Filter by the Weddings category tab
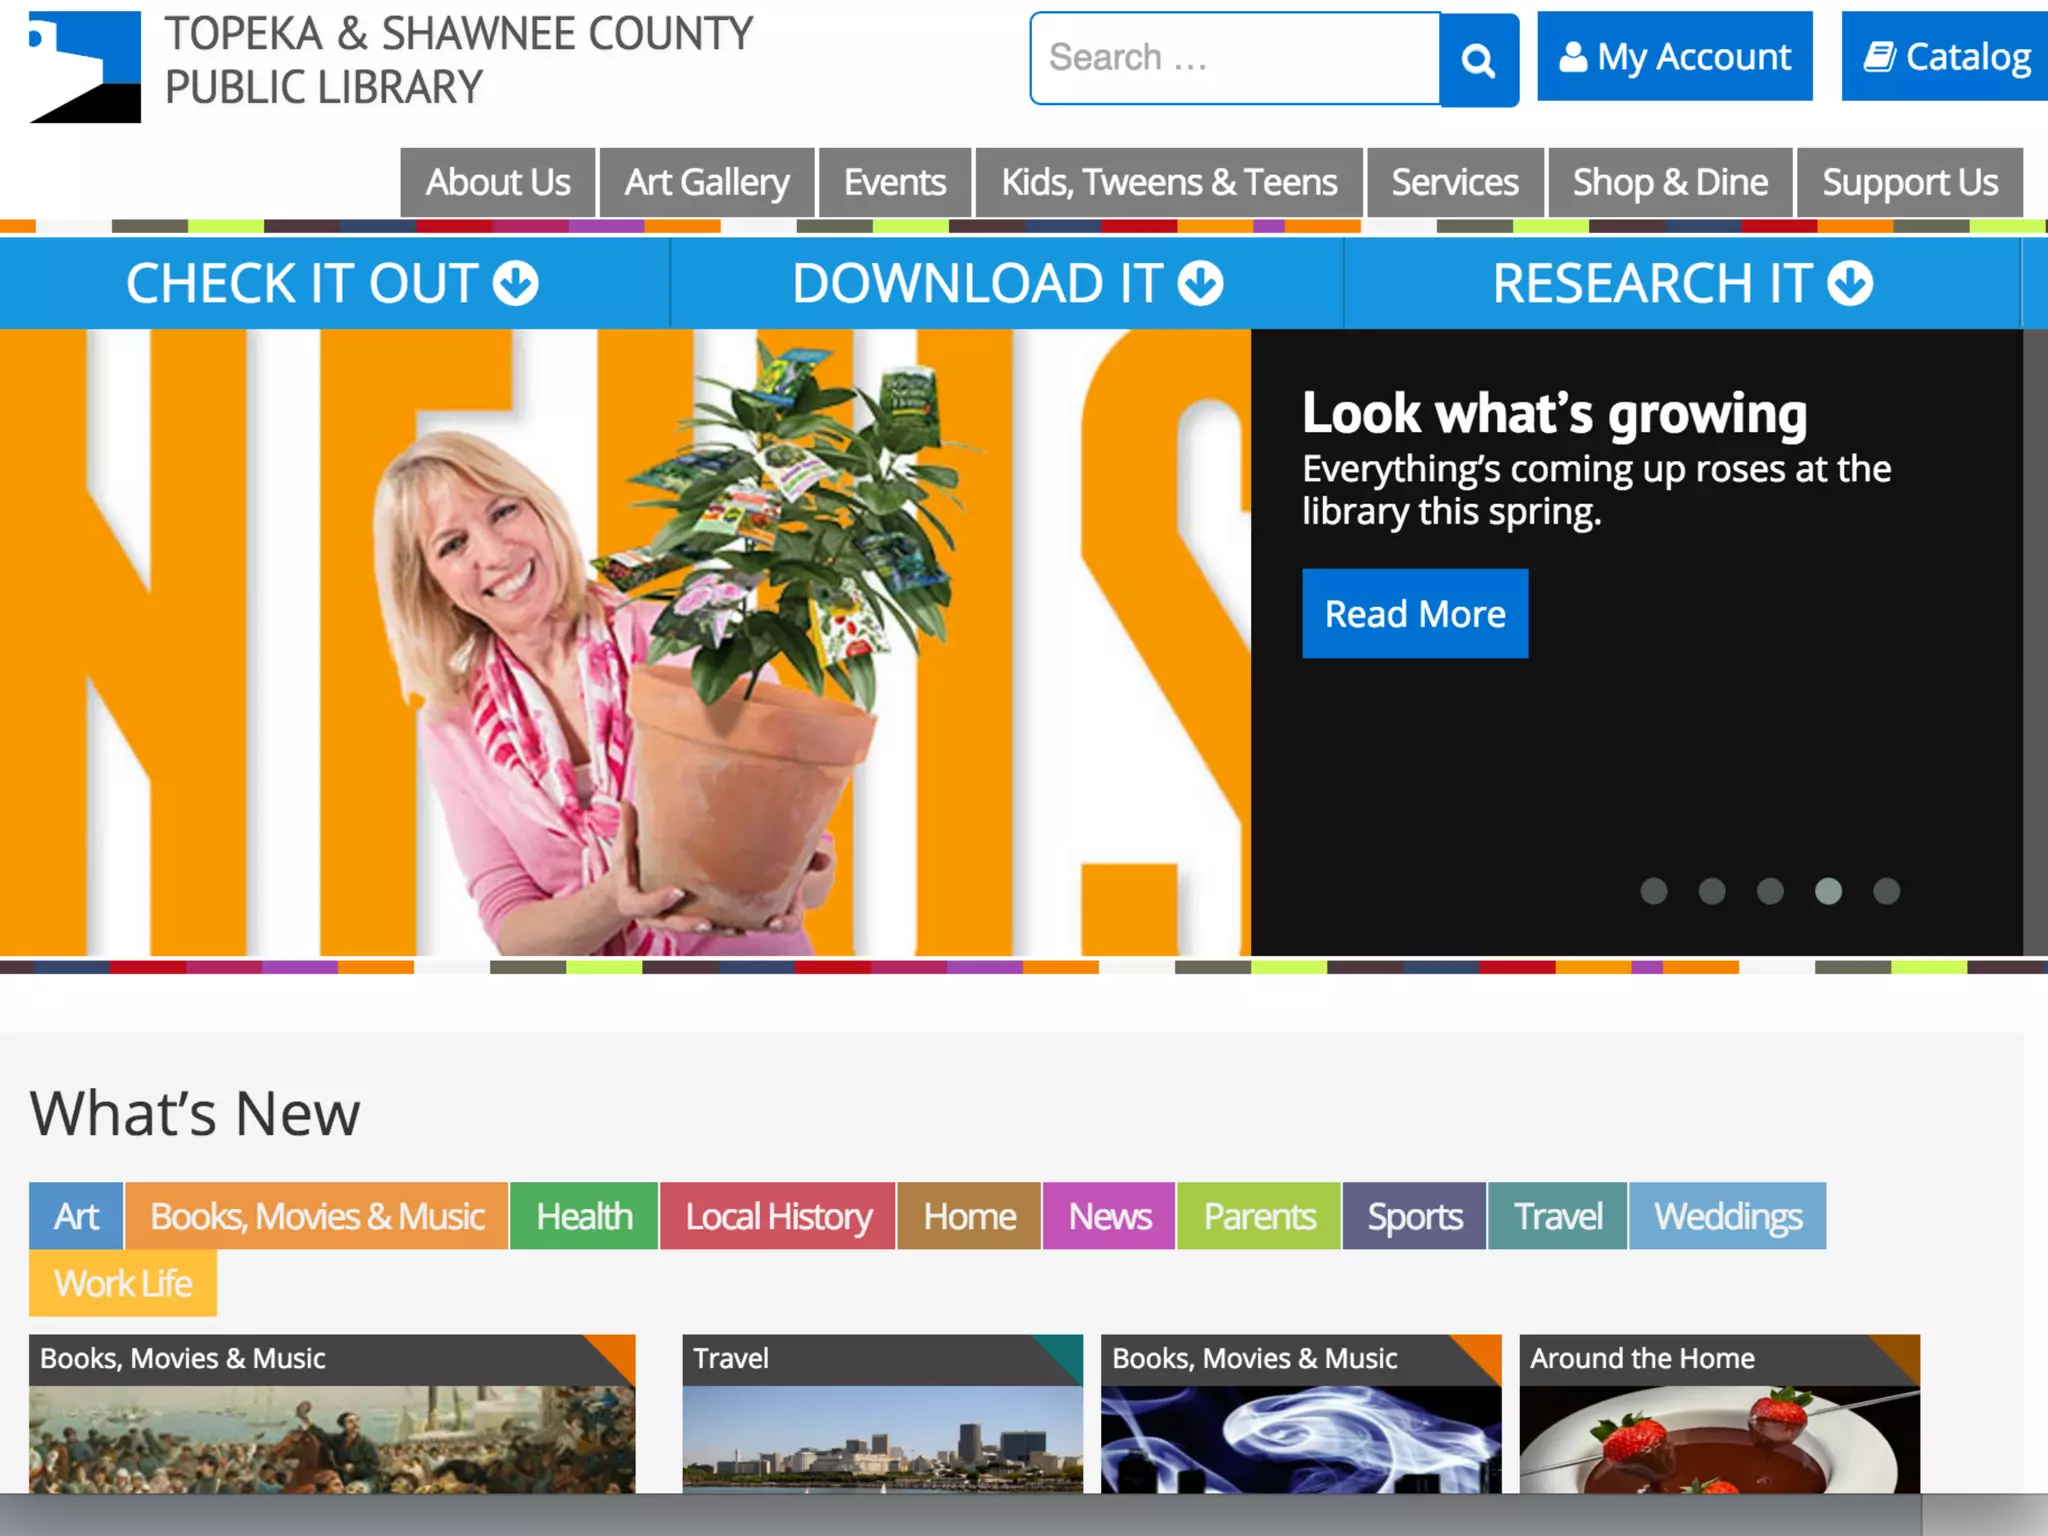Image resolution: width=2048 pixels, height=1536 pixels. click(x=1727, y=1216)
